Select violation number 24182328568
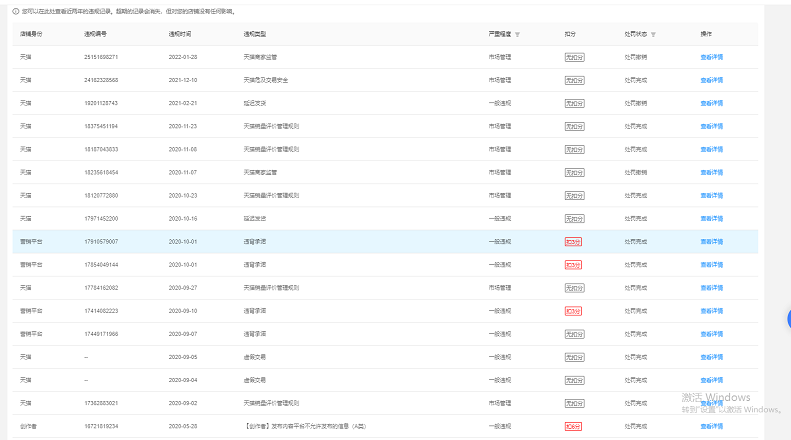The width and height of the screenshot is (791, 440). pos(101,80)
